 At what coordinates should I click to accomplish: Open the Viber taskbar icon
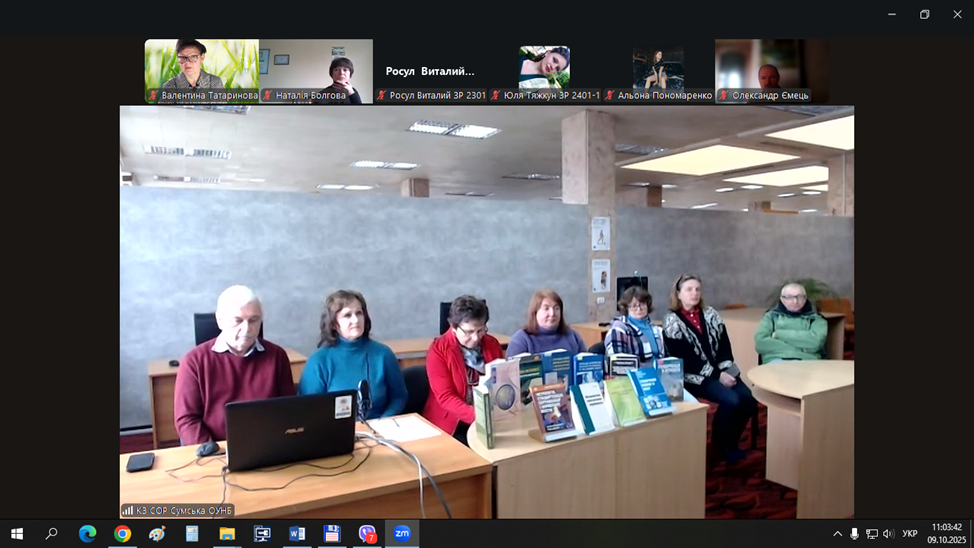367,534
